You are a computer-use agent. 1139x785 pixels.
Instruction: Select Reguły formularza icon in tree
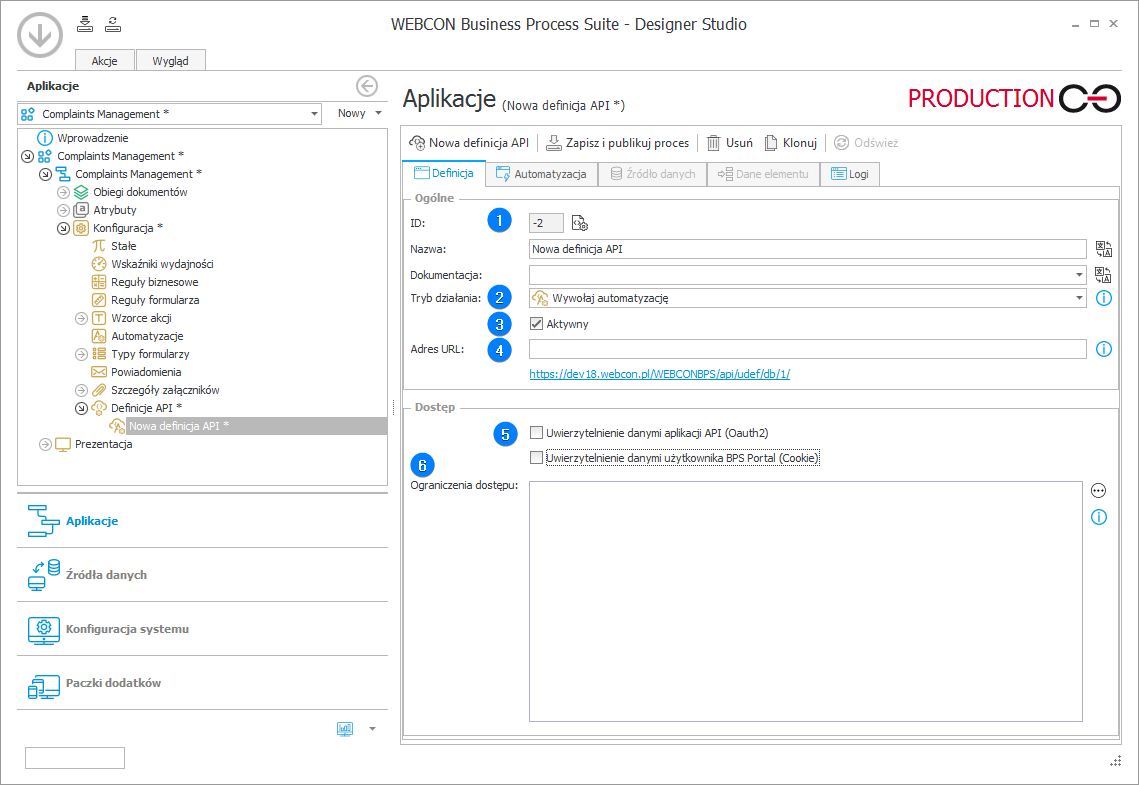pyautogui.click(x=99, y=300)
